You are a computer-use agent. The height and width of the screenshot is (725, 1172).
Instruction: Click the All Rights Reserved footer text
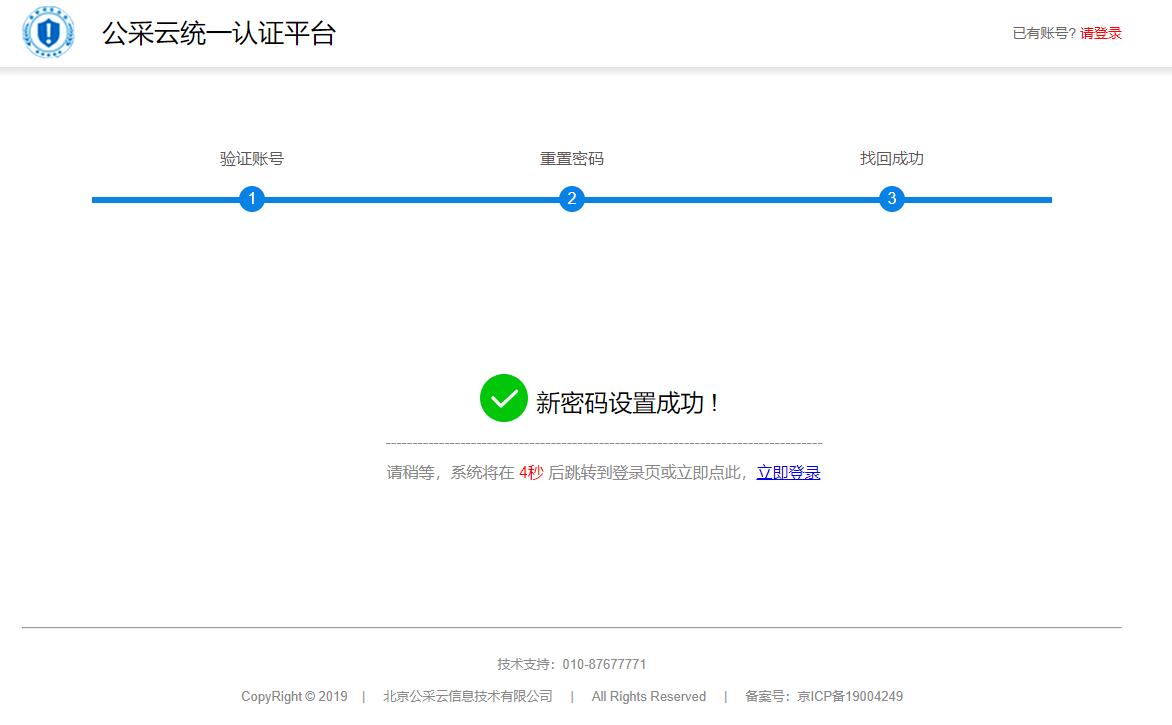tap(648, 697)
